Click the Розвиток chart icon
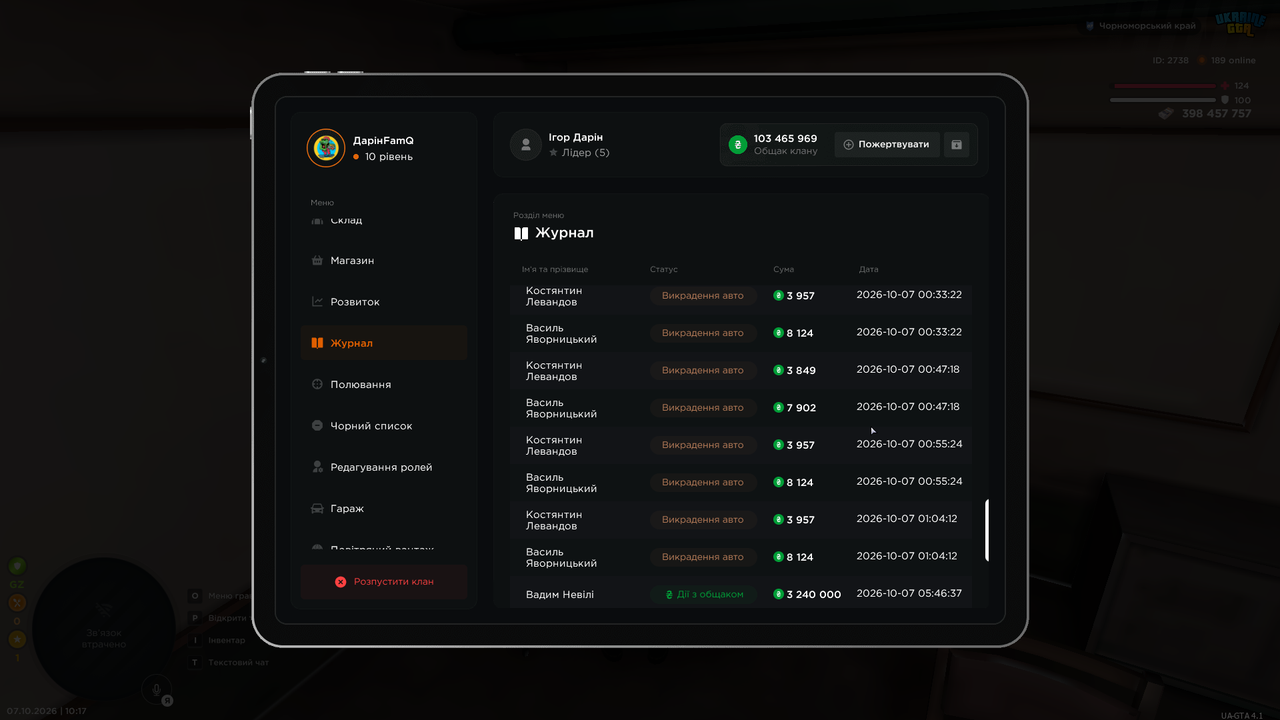The width and height of the screenshot is (1280, 720). pyautogui.click(x=317, y=302)
